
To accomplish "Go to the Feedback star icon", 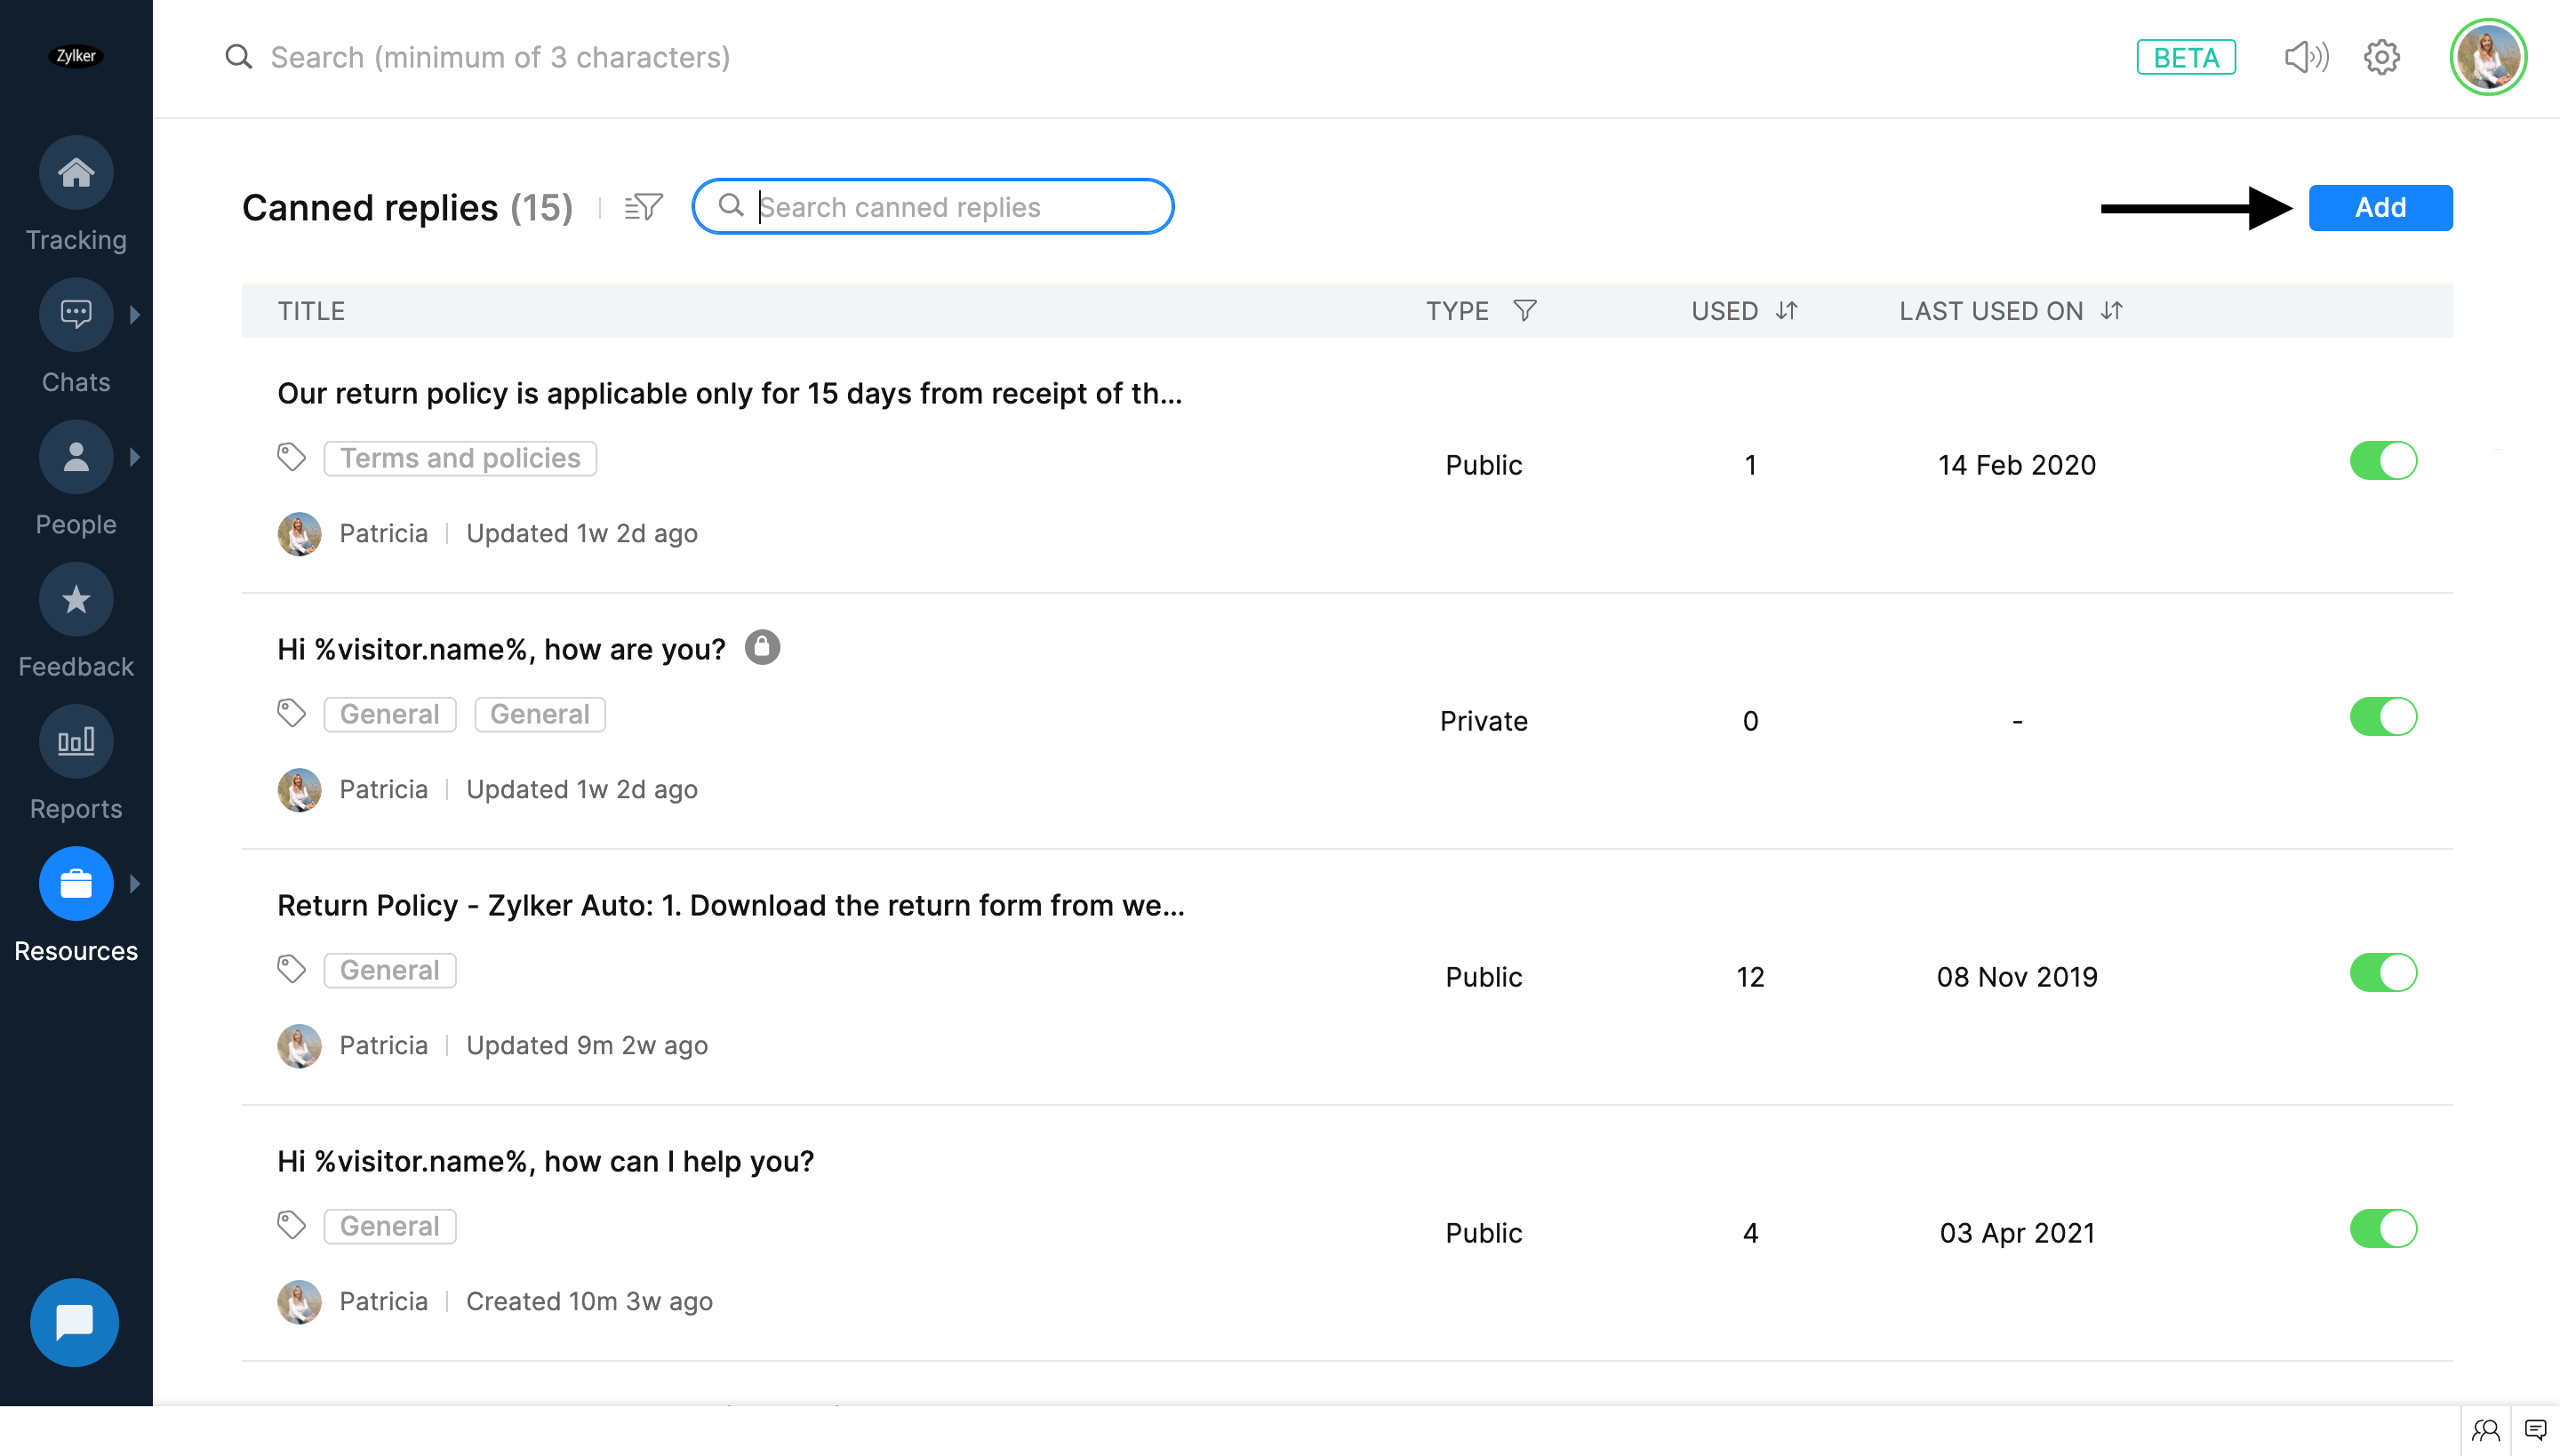I will tap(76, 600).
